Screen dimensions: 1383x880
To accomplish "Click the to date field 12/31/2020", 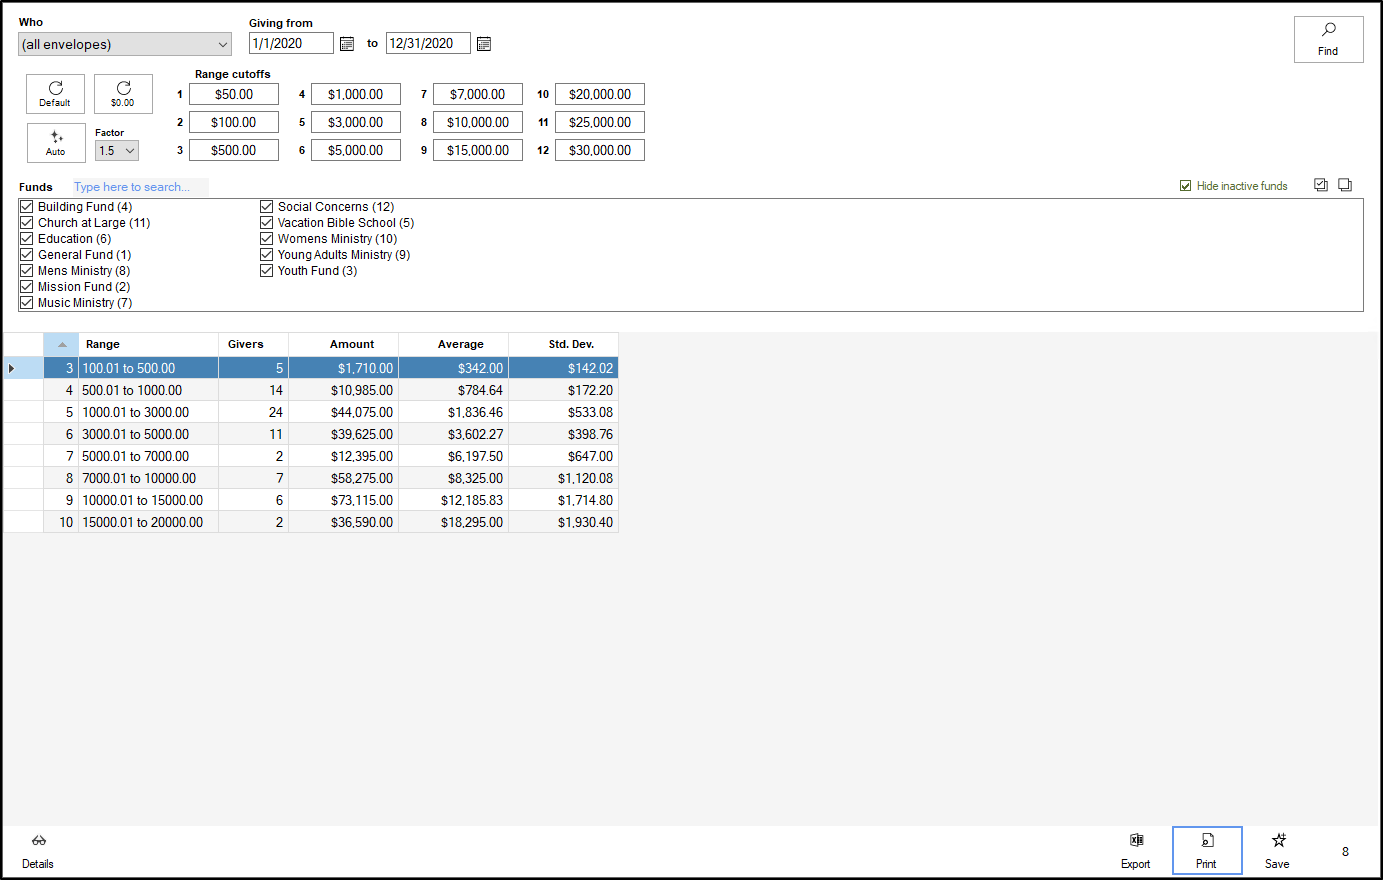I will coord(428,43).
